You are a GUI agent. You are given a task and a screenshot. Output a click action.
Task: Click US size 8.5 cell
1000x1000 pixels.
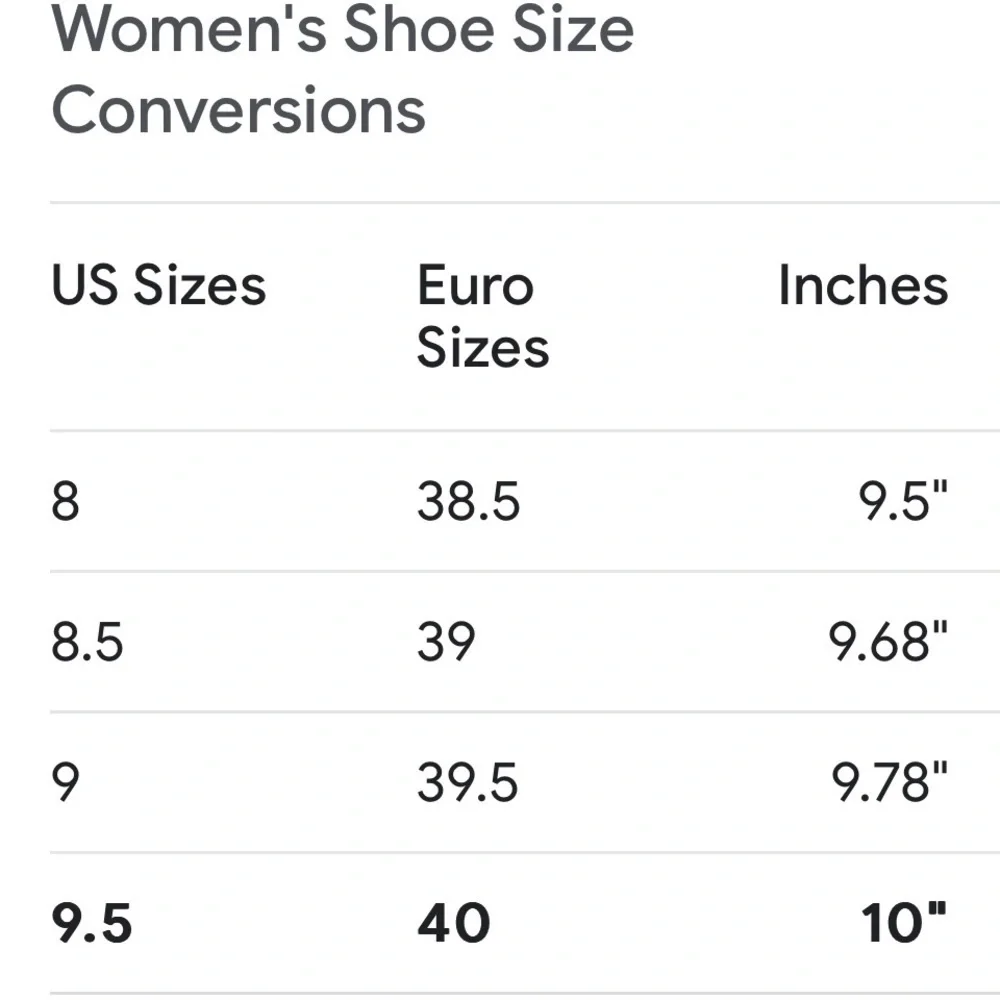point(87,641)
